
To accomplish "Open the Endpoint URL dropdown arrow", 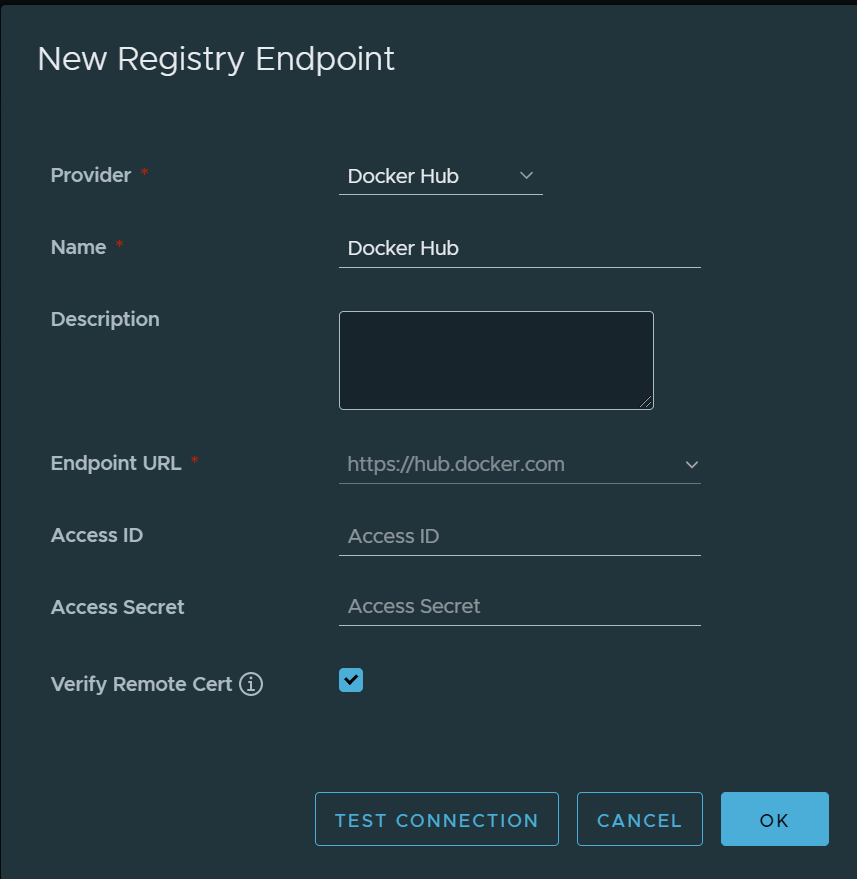I will (x=691, y=464).
